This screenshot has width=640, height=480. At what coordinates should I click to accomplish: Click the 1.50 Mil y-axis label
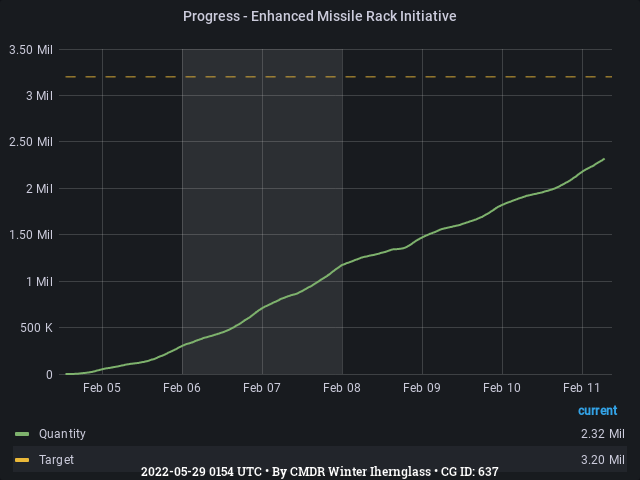(x=31, y=235)
